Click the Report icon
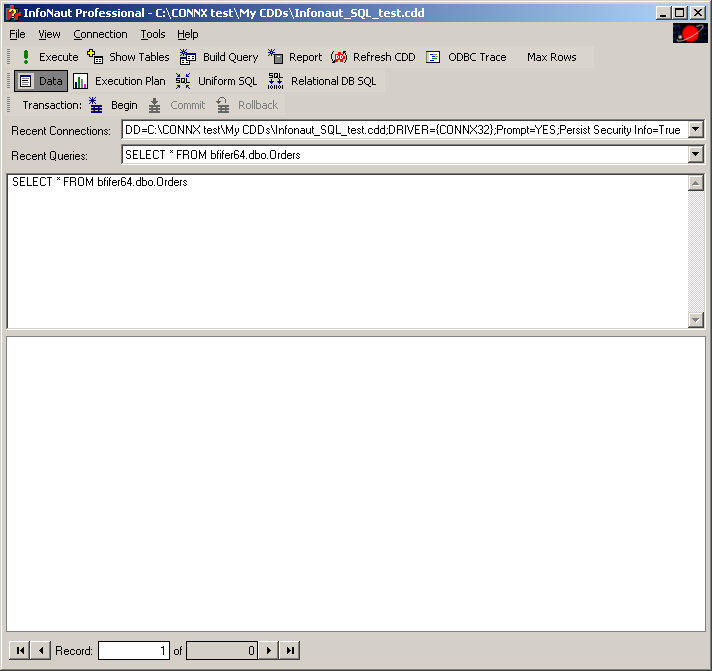 275,57
